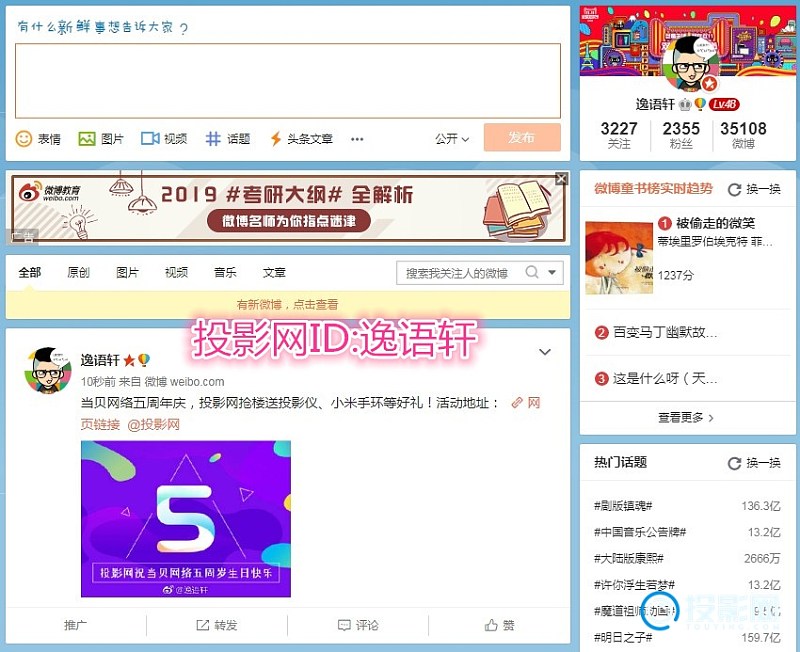Image resolution: width=800 pixels, height=652 pixels.
Task: Type in the new post text area
Action: [287, 80]
